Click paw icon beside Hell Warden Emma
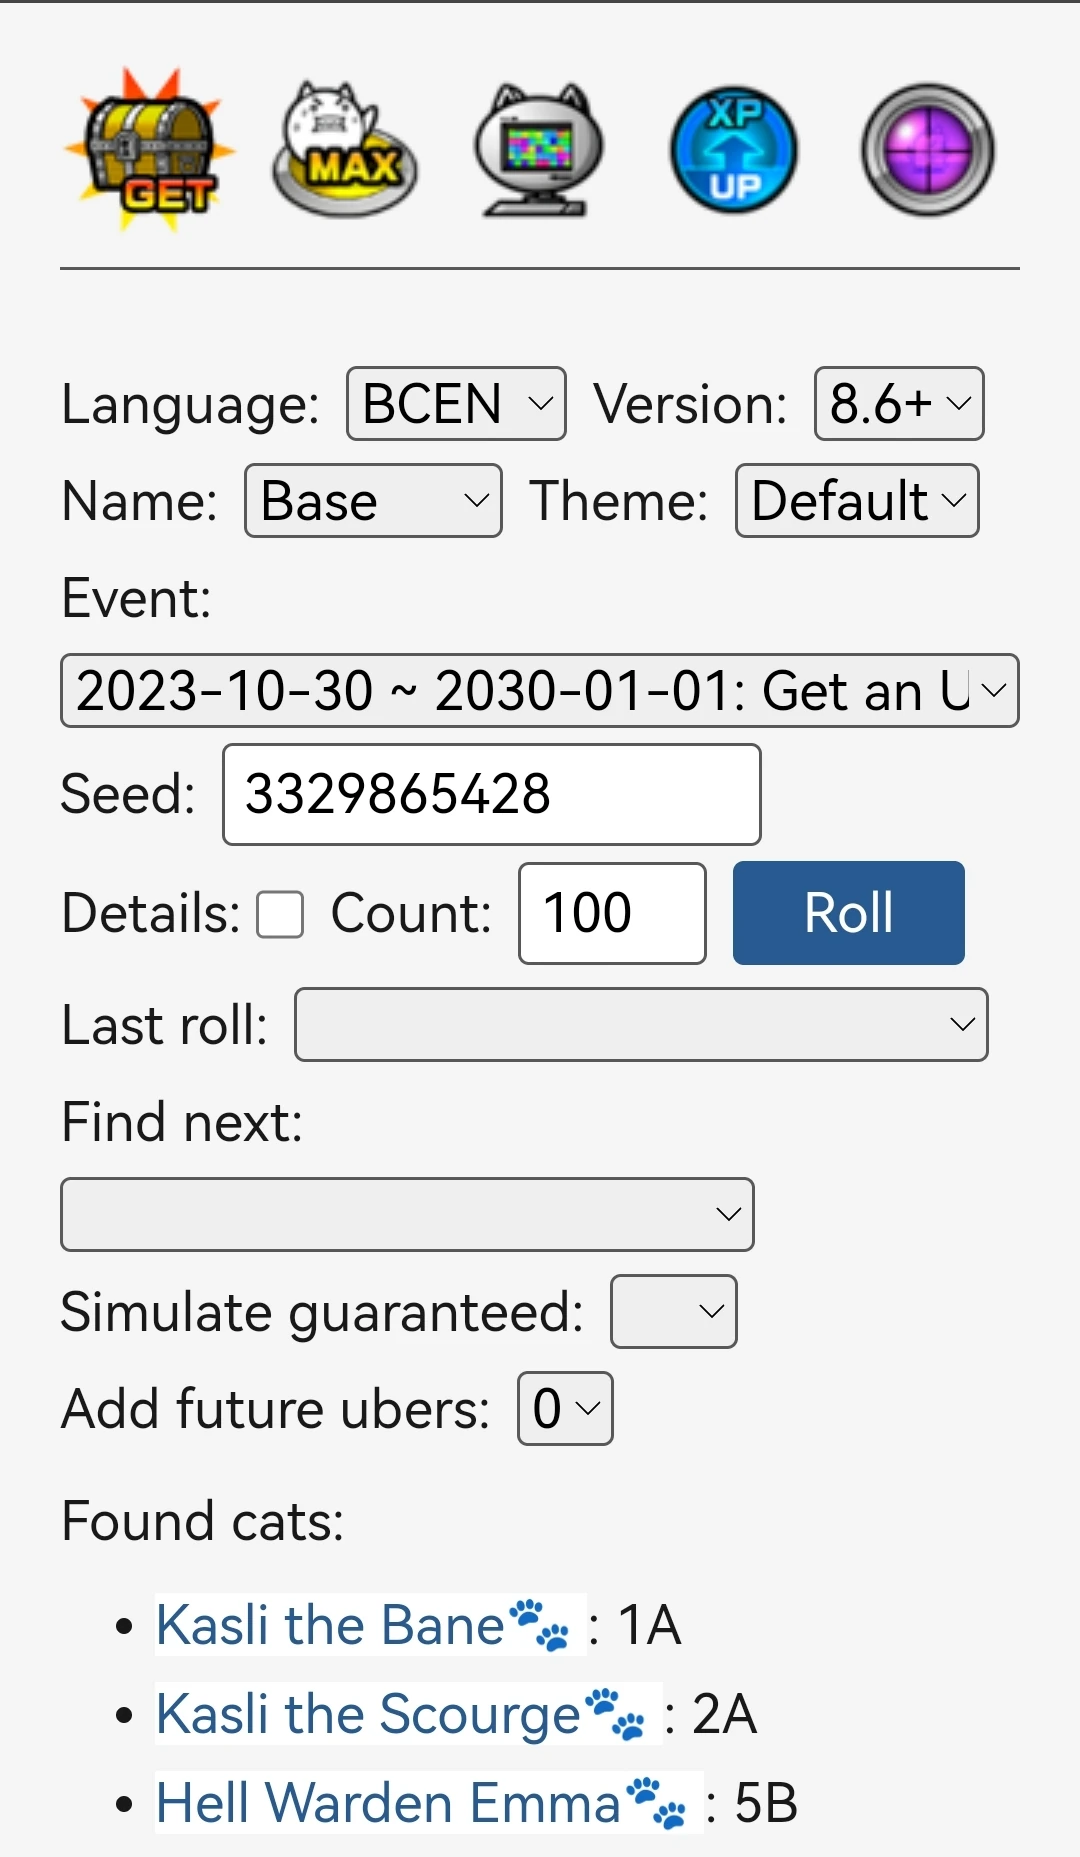Viewport: 1080px width, 1857px height. click(657, 1803)
